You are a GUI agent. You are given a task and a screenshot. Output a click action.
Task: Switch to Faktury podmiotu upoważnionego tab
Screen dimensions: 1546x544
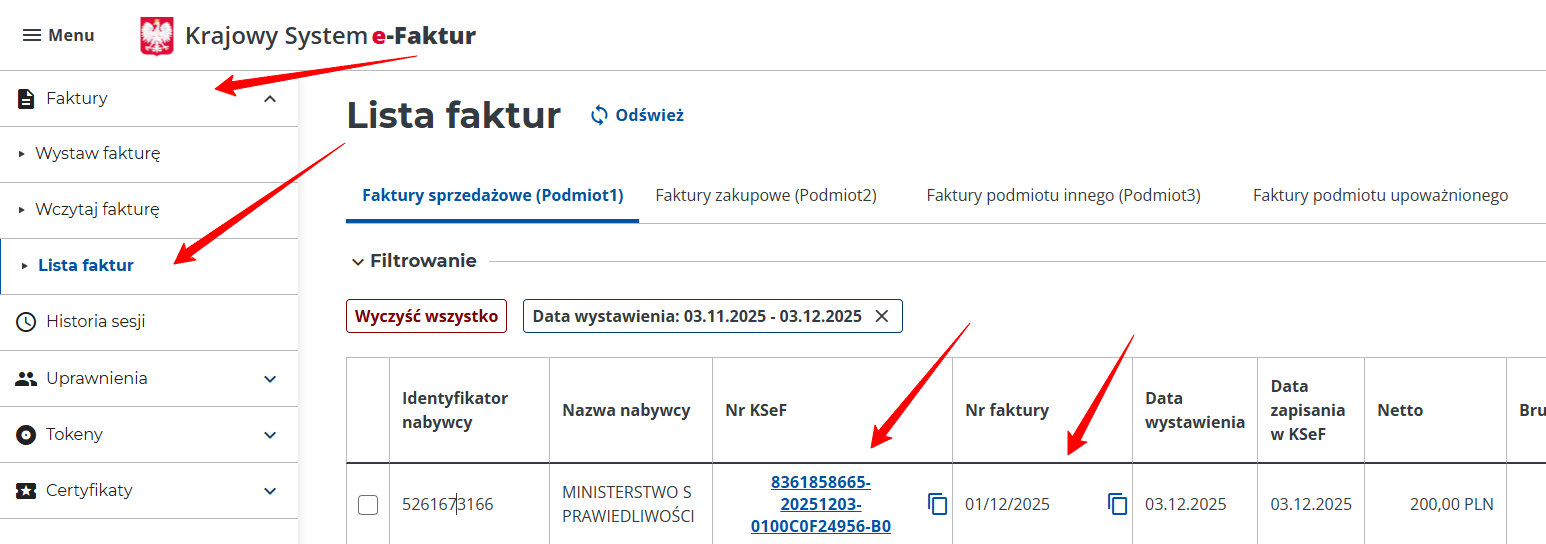(x=1380, y=196)
